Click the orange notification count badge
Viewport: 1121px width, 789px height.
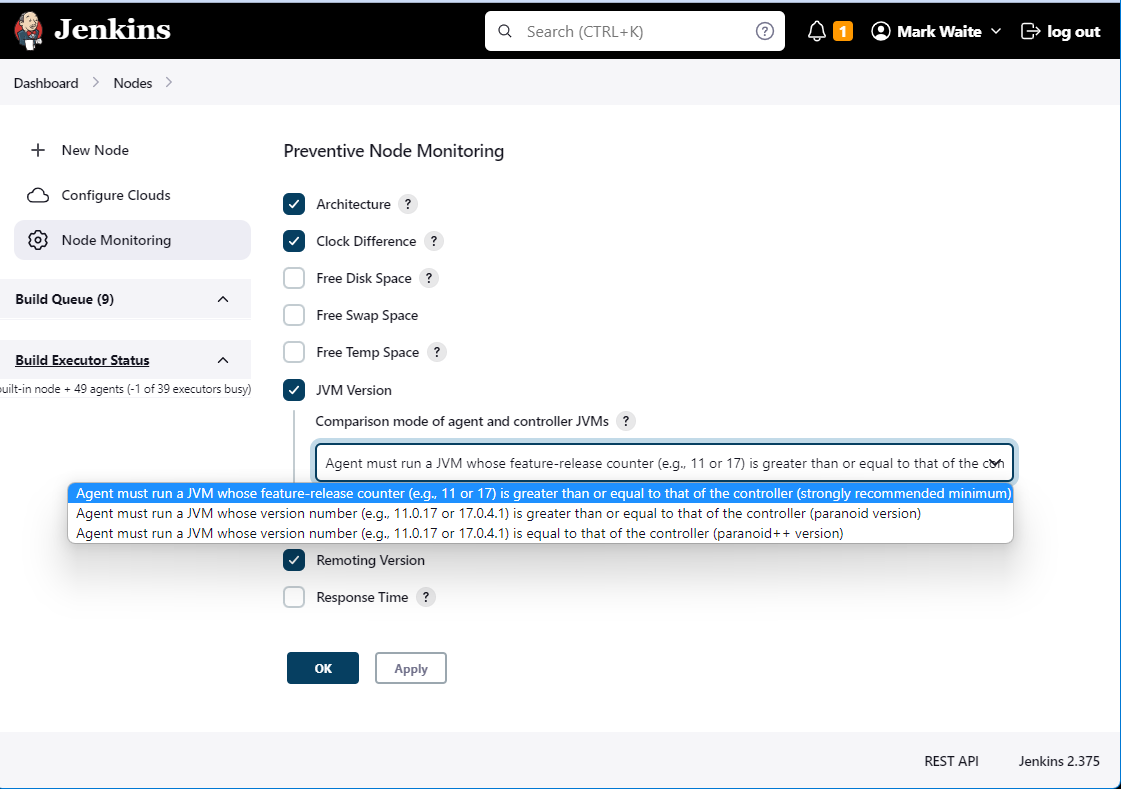[843, 31]
